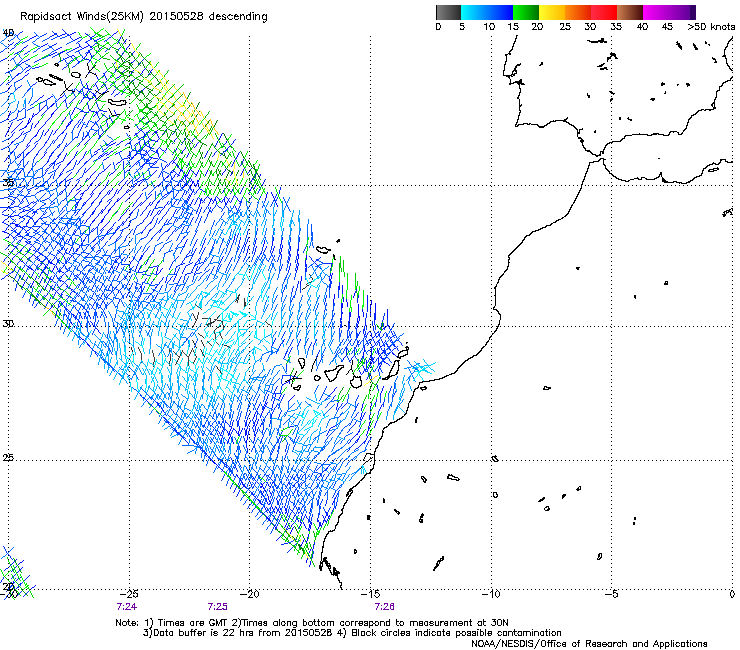Click the '10' legend scale label
Viewport: 740px width, 650px height.
pyautogui.click(x=489, y=26)
